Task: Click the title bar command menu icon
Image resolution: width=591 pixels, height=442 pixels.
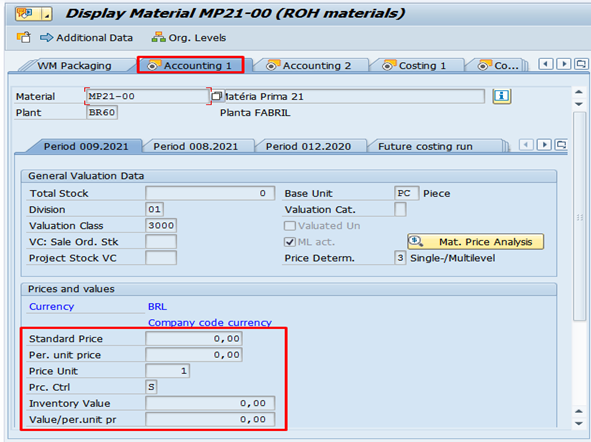Action: pos(33,14)
